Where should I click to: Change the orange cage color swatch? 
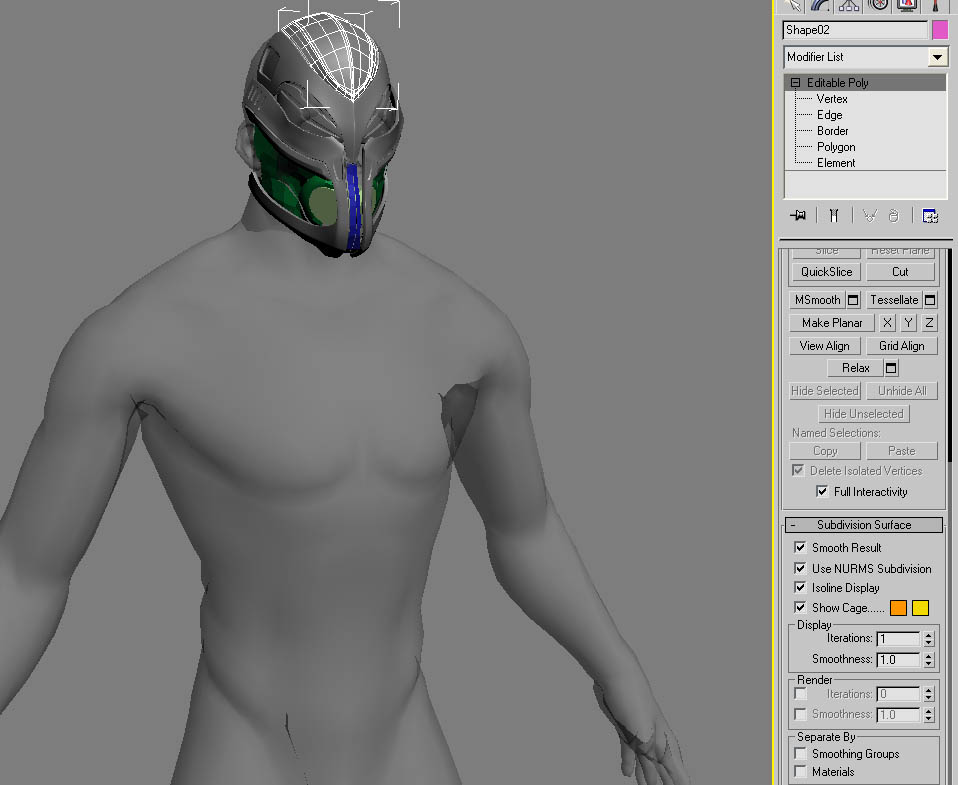pyautogui.click(x=898, y=608)
